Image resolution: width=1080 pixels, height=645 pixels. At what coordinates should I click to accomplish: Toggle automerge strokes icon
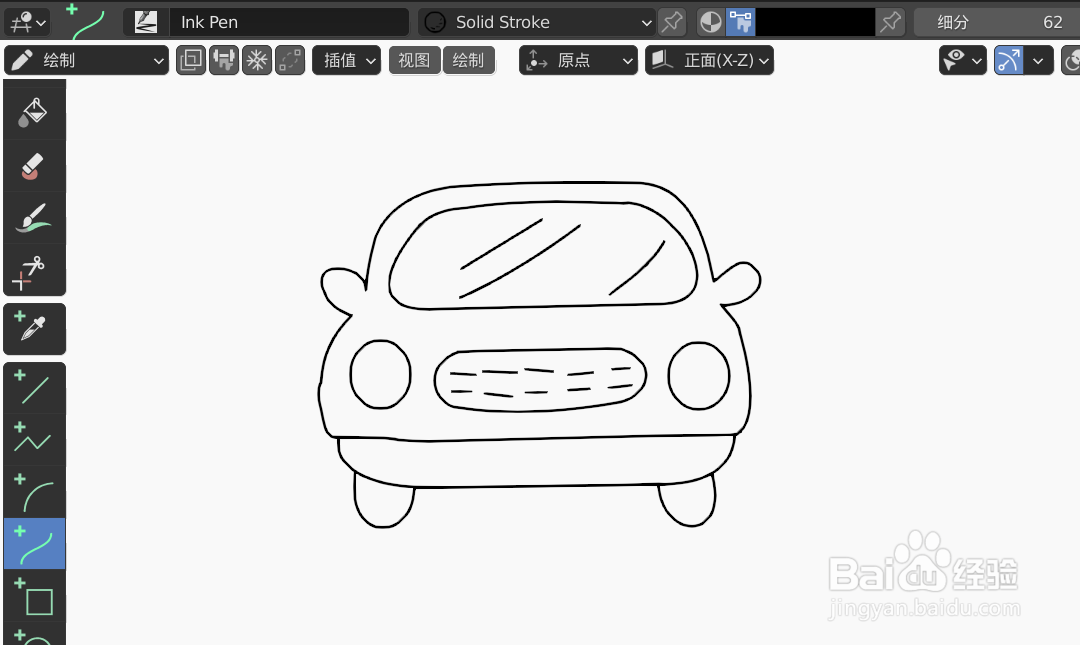(x=224, y=61)
